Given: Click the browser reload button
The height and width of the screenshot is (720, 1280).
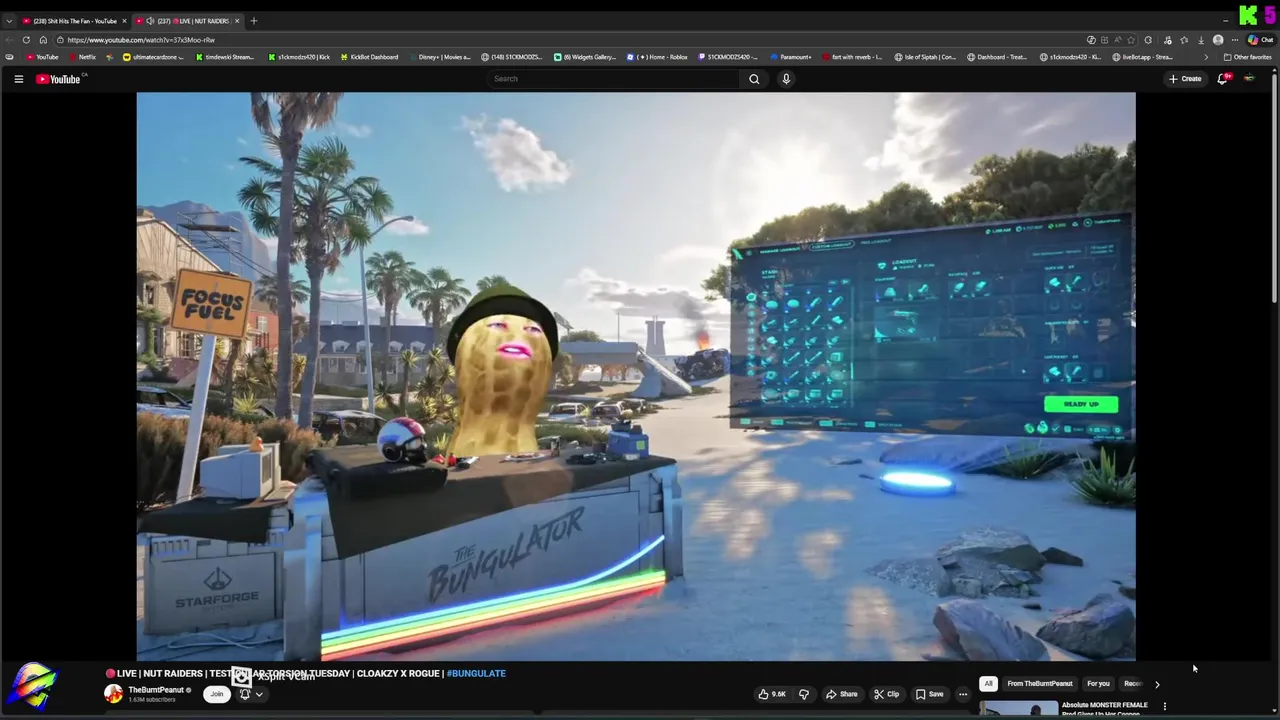Looking at the screenshot, I should coord(27,40).
